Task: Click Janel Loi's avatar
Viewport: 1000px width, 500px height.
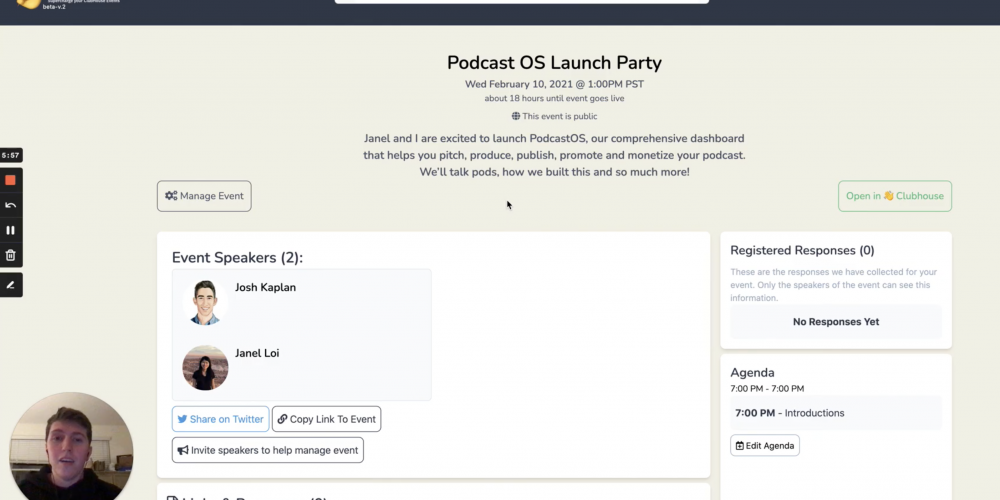Action: (205, 368)
